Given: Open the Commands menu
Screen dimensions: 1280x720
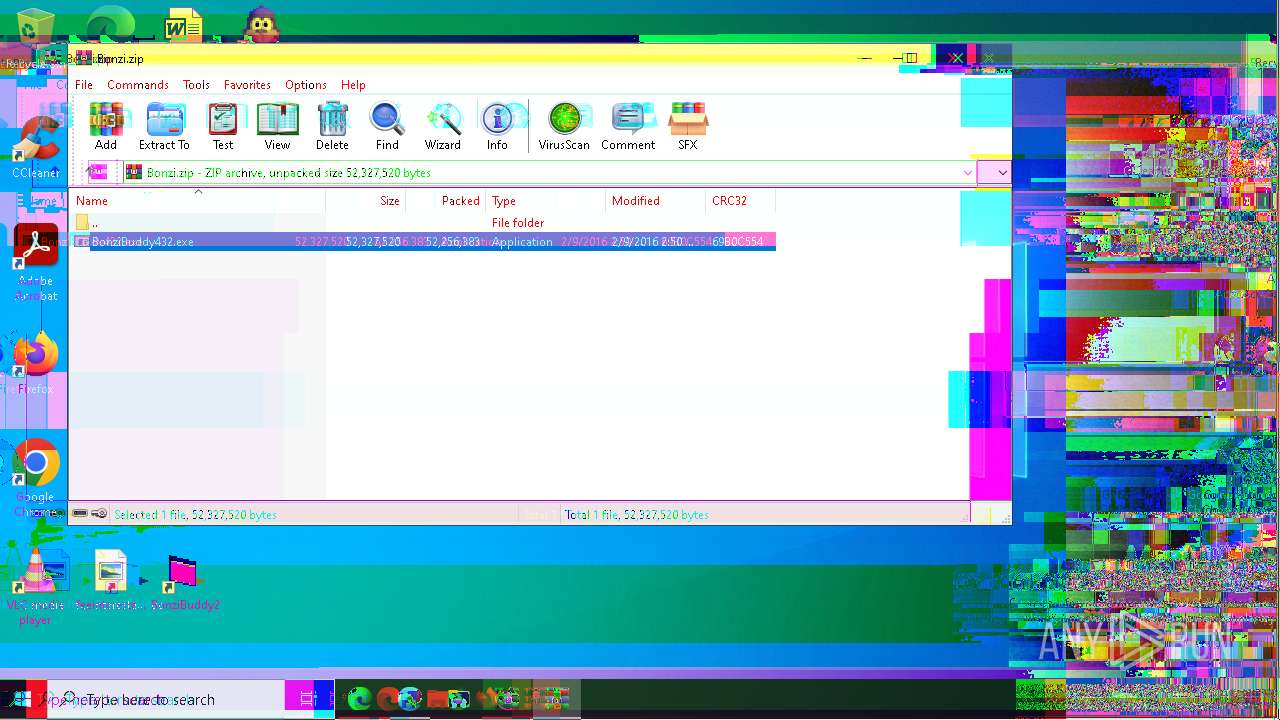Looking at the screenshot, I should 138,85.
